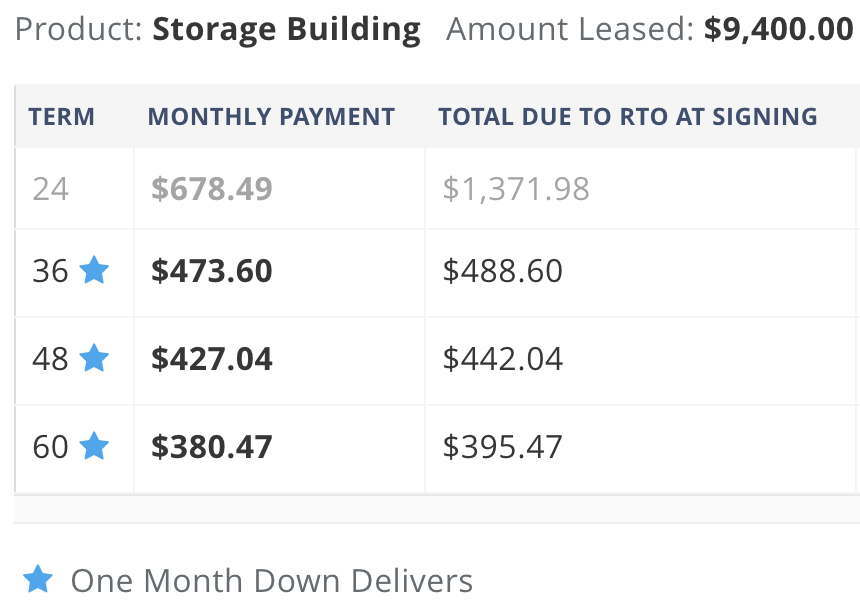Select TOTAL DUE TO RTO AT SIGNING header
This screenshot has height=610, width=860.
pyautogui.click(x=628, y=117)
